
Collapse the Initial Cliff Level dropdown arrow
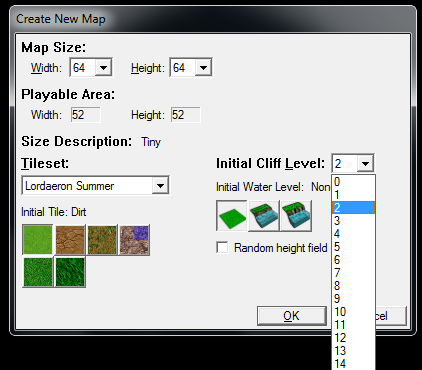(x=365, y=164)
